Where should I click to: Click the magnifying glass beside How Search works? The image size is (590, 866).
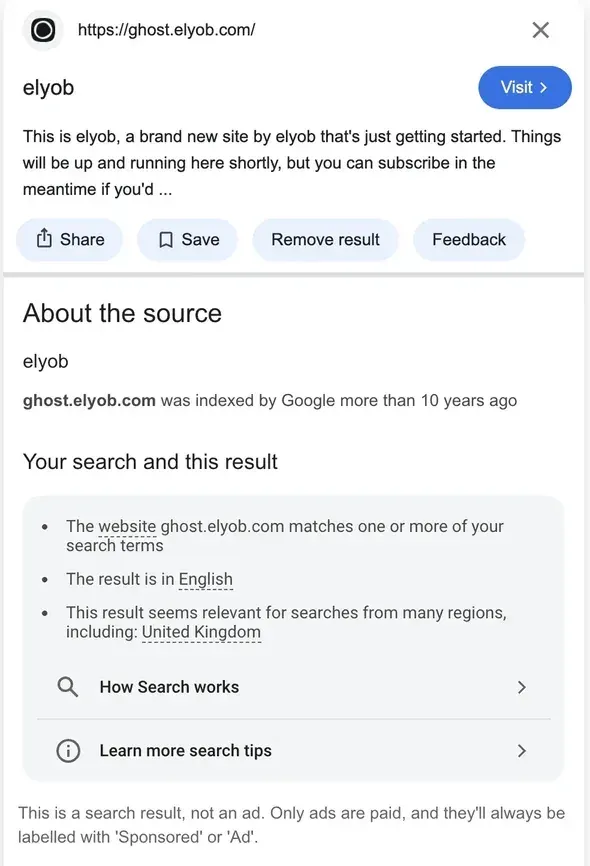point(67,687)
